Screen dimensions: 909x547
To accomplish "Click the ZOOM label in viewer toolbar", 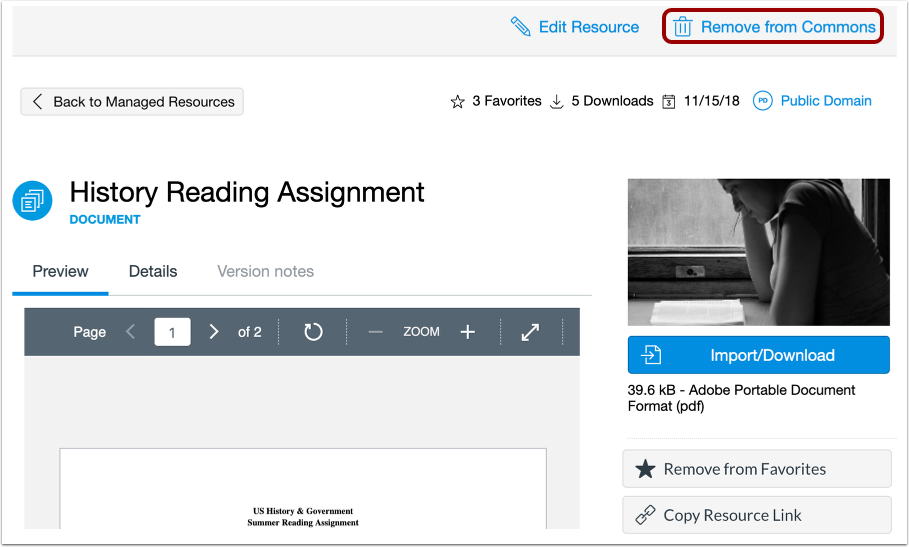I will 421,331.
